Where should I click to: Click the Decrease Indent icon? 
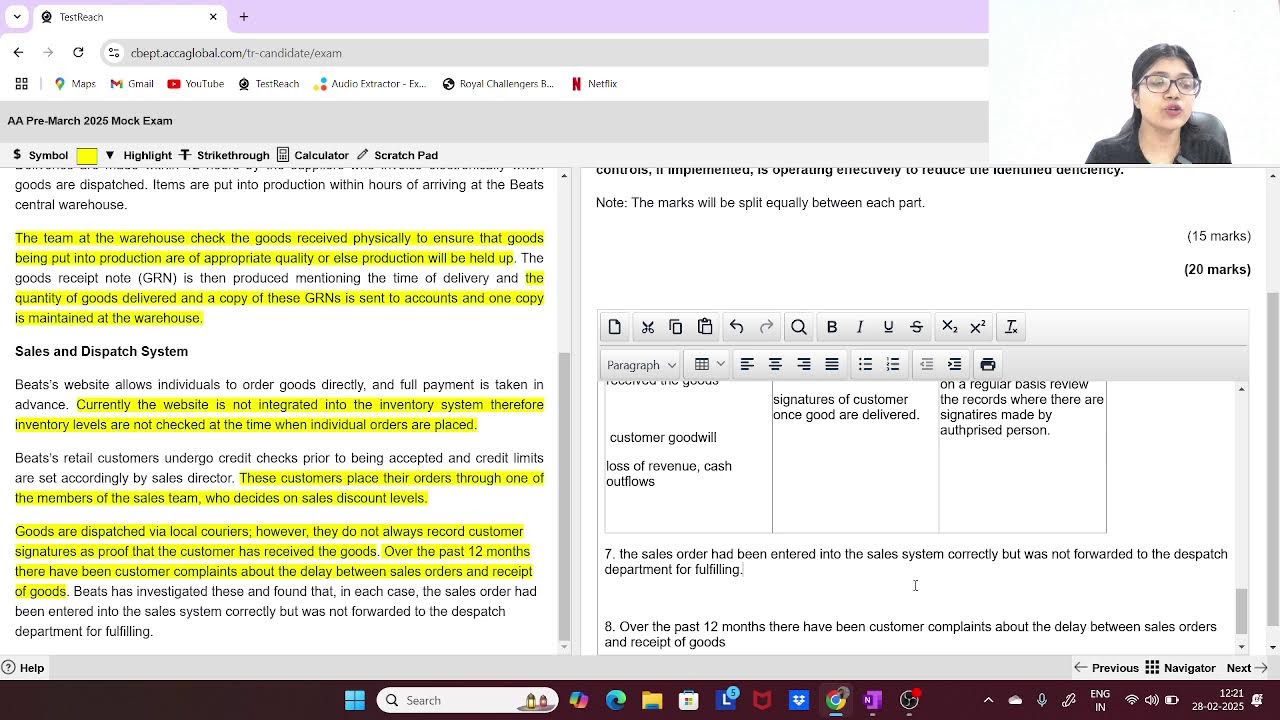click(x=927, y=364)
